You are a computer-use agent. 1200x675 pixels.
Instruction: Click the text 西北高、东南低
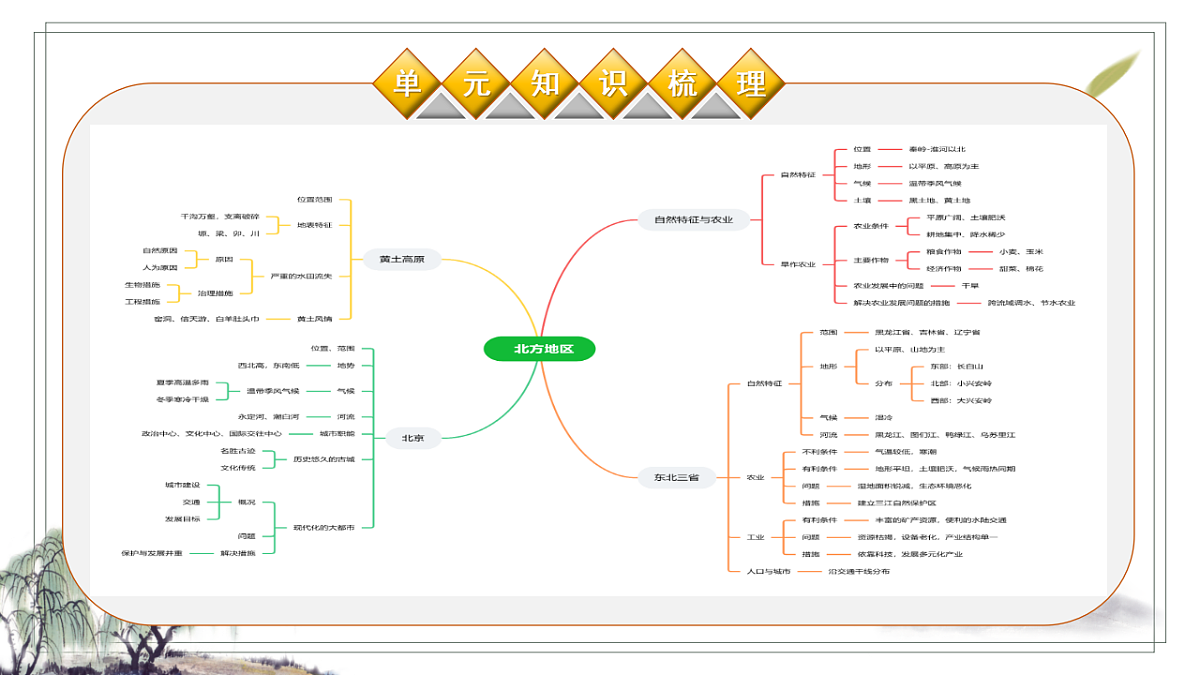point(268,365)
